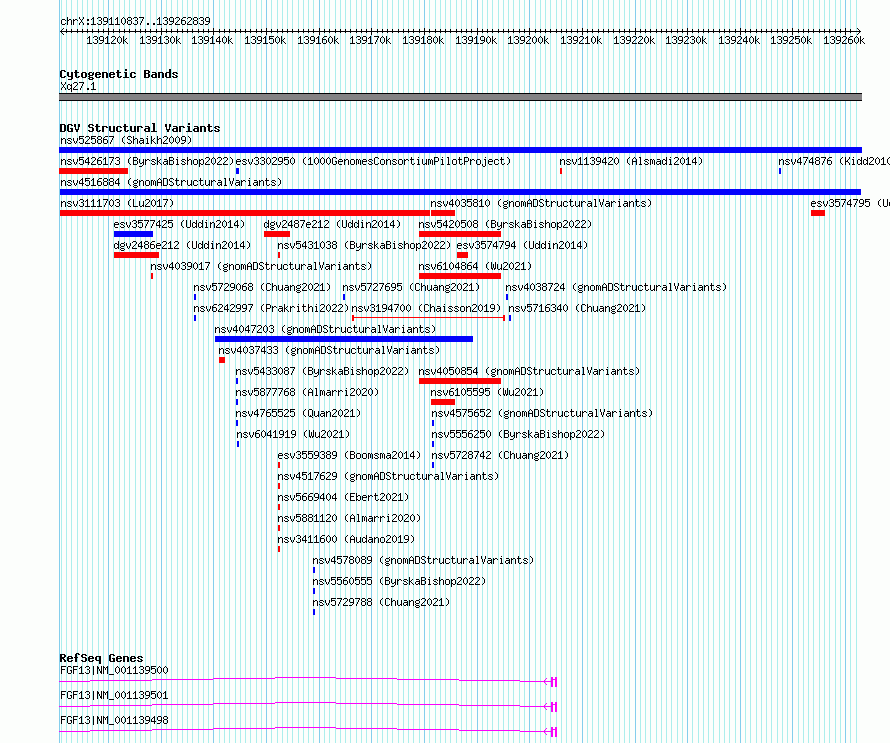This screenshot has width=890, height=743.
Task: Select nsv4047203 gnomADStructuralVariants label
Action: pos(325,329)
